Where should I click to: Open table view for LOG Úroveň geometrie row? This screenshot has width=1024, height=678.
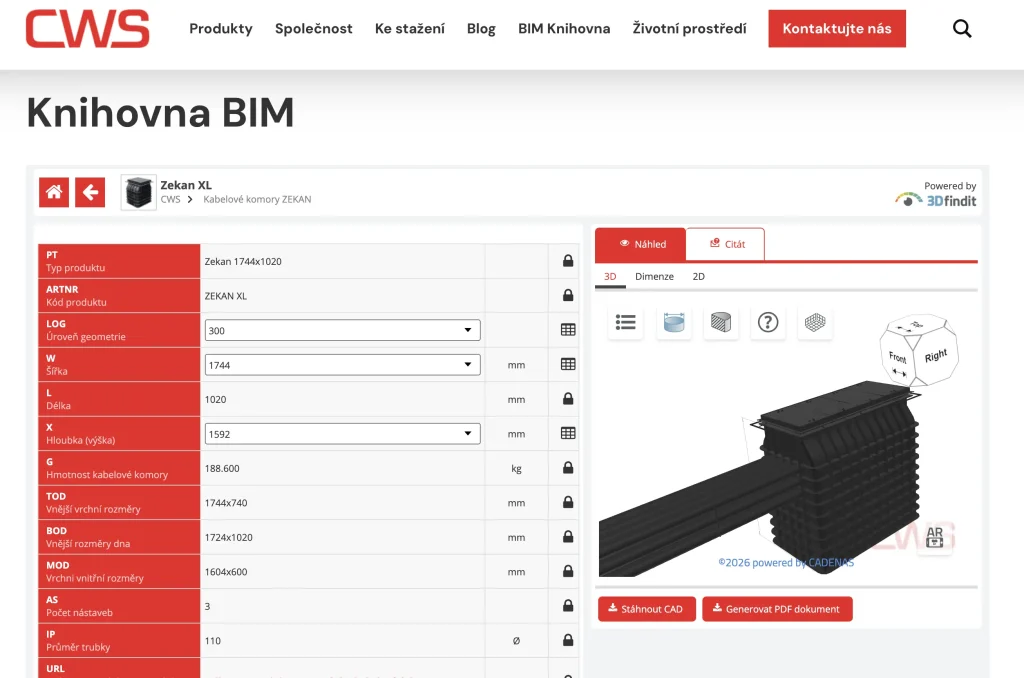coord(568,330)
